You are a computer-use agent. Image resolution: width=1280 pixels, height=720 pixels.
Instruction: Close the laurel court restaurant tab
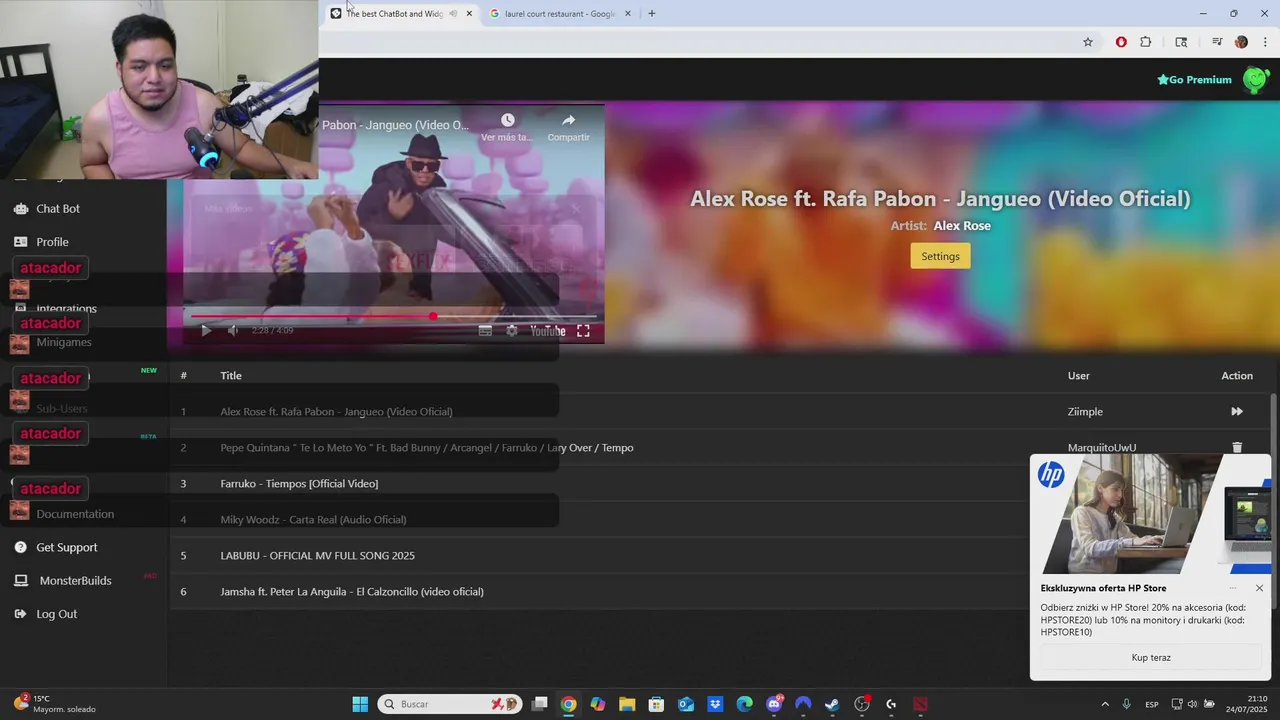point(628,13)
